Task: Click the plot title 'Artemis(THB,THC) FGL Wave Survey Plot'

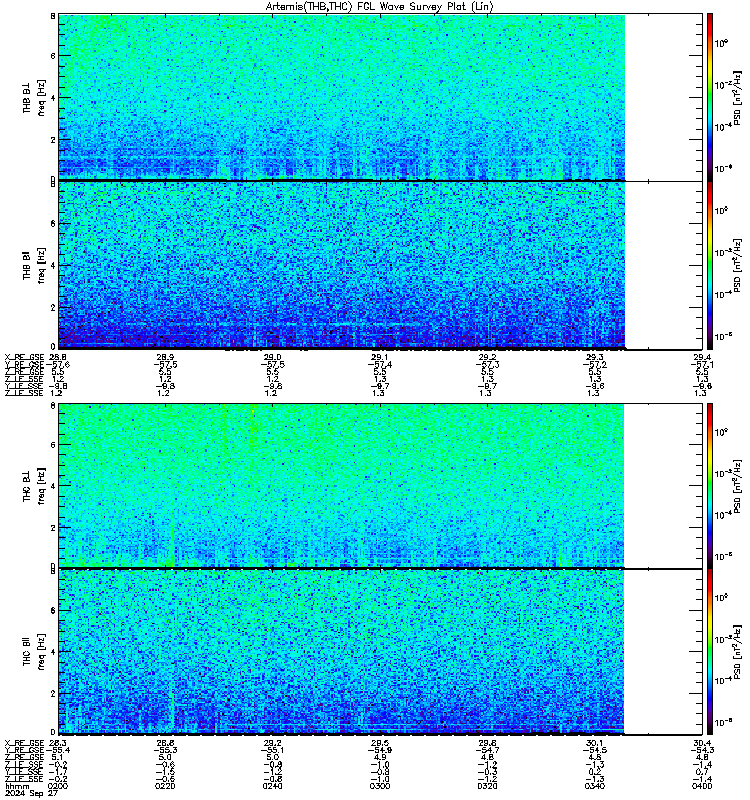Action: pyautogui.click(x=380, y=6)
